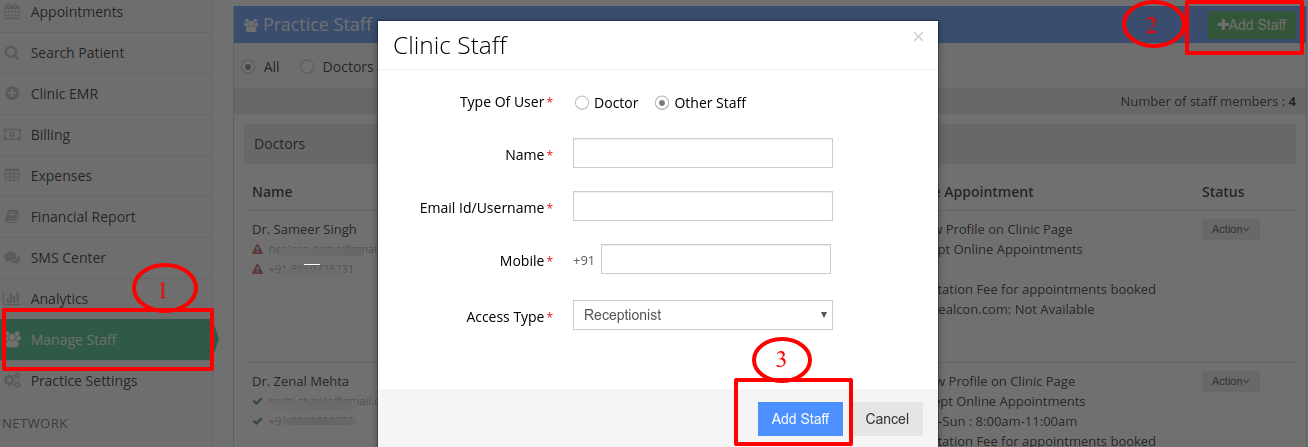
Task: Click the +91 country code prefix
Action: point(584,260)
